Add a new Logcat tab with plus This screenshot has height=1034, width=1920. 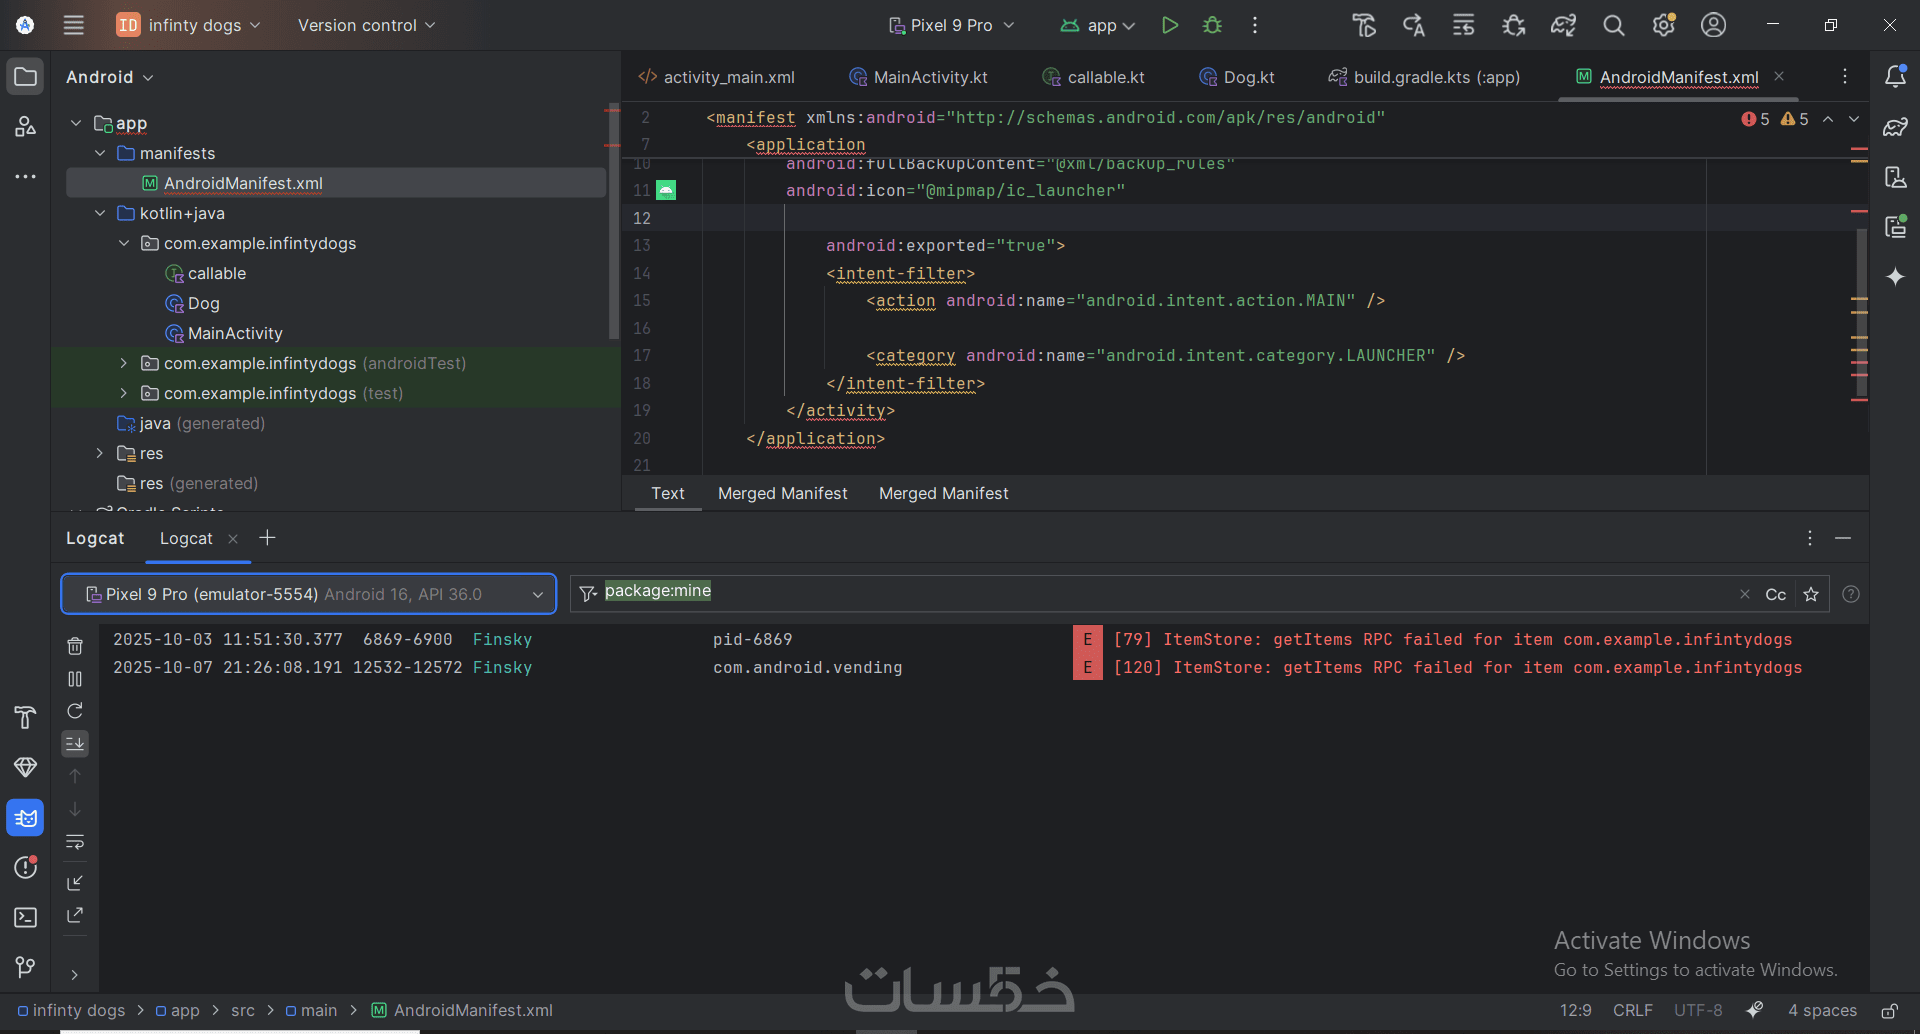tap(267, 538)
